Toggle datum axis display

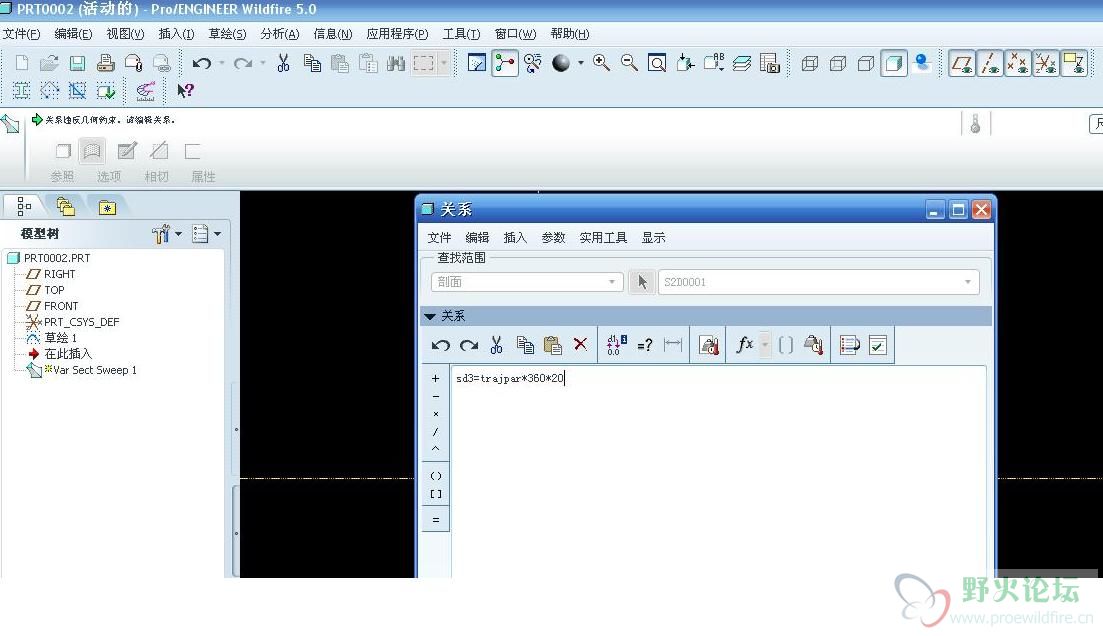click(x=990, y=63)
